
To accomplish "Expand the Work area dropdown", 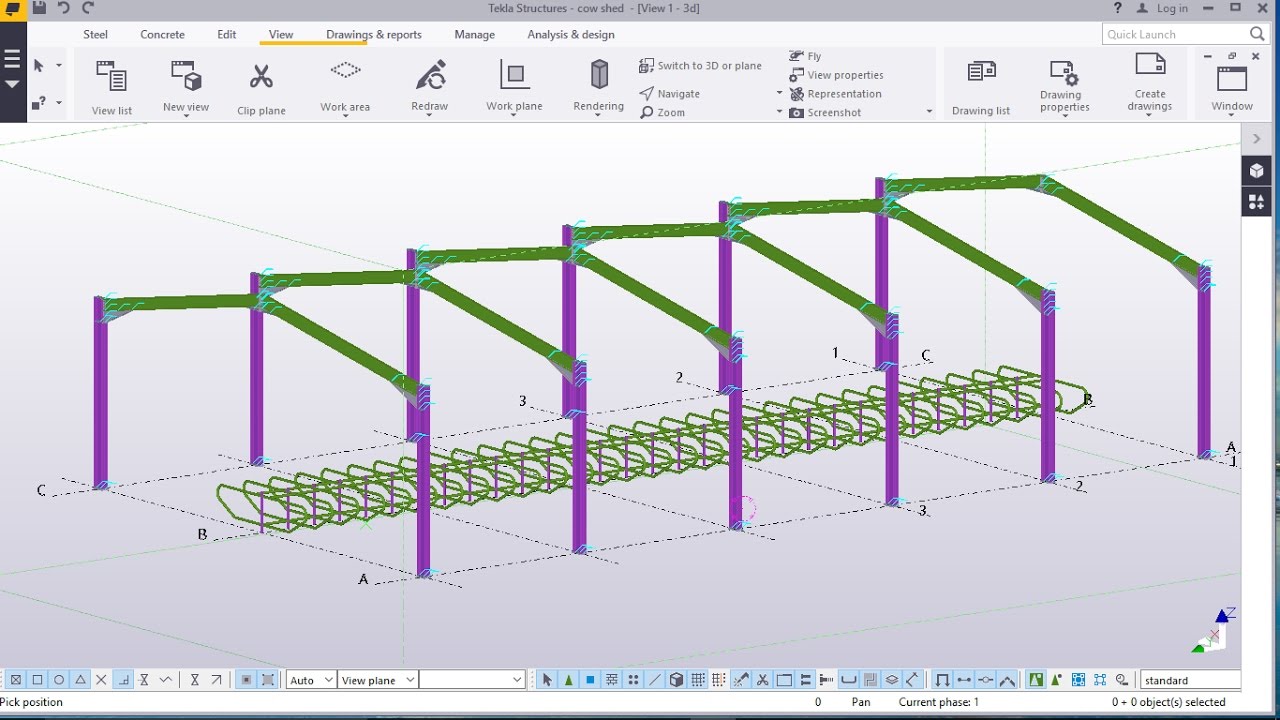I will (345, 114).
